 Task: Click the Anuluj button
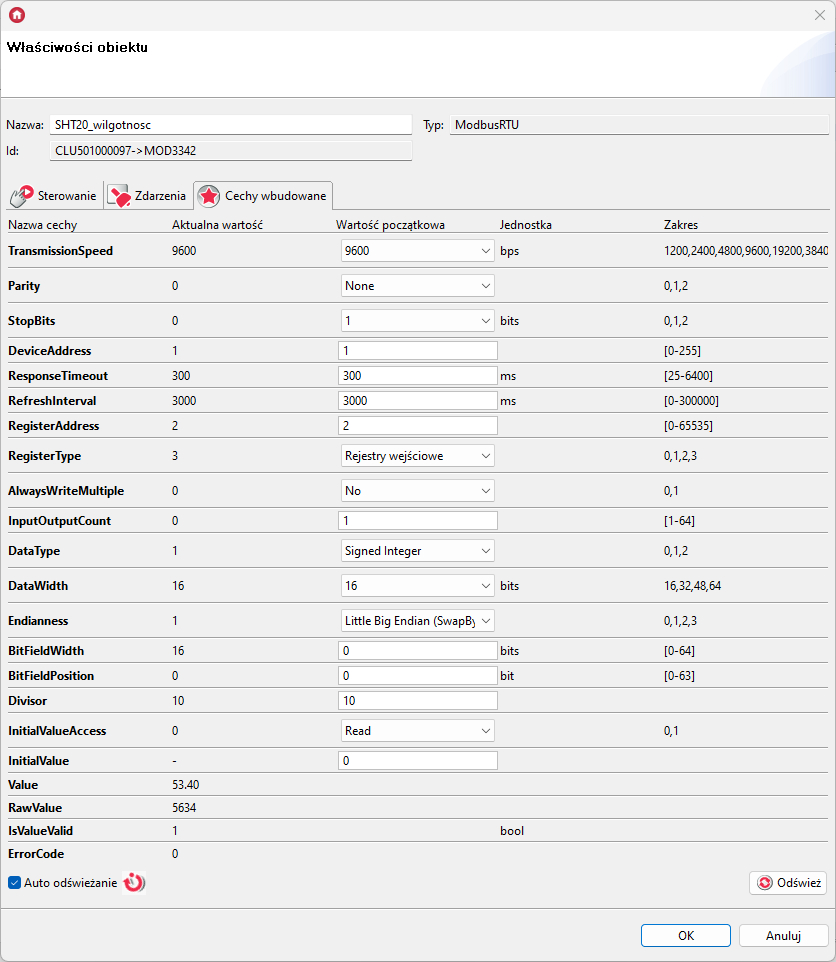click(783, 936)
